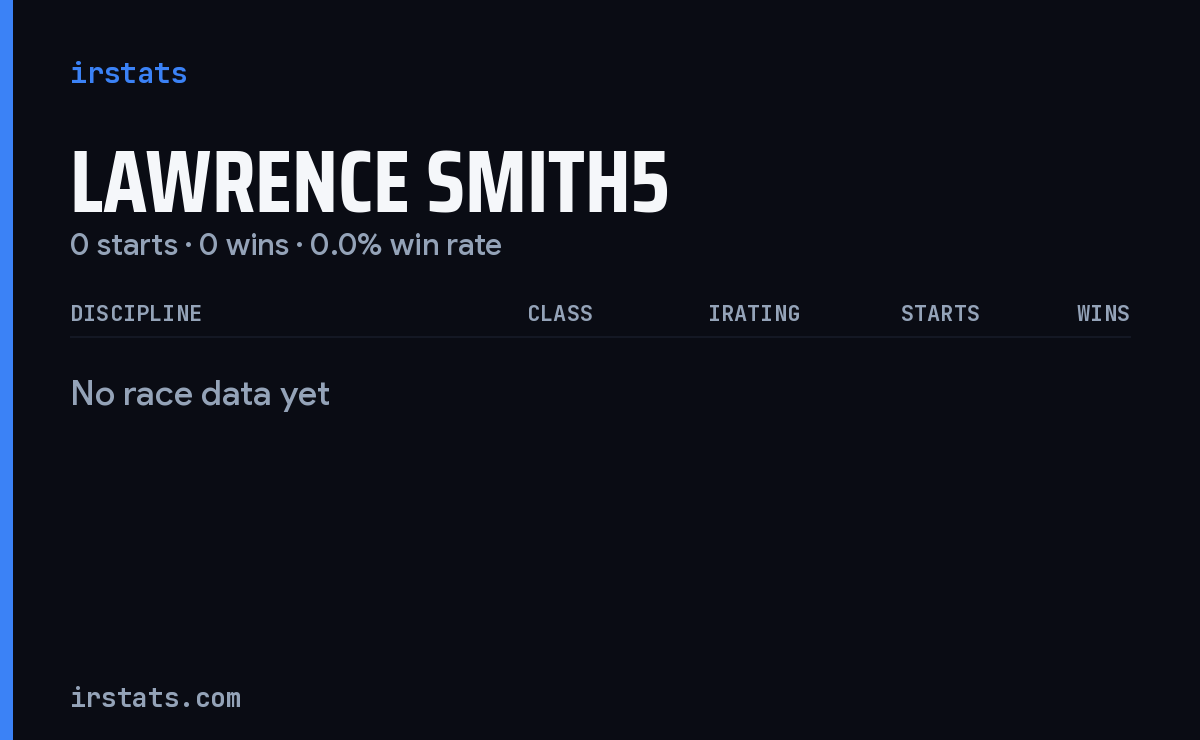Click the '0 wins' stat text
Image resolution: width=1200 pixels, height=740 pixels.
tap(244, 244)
